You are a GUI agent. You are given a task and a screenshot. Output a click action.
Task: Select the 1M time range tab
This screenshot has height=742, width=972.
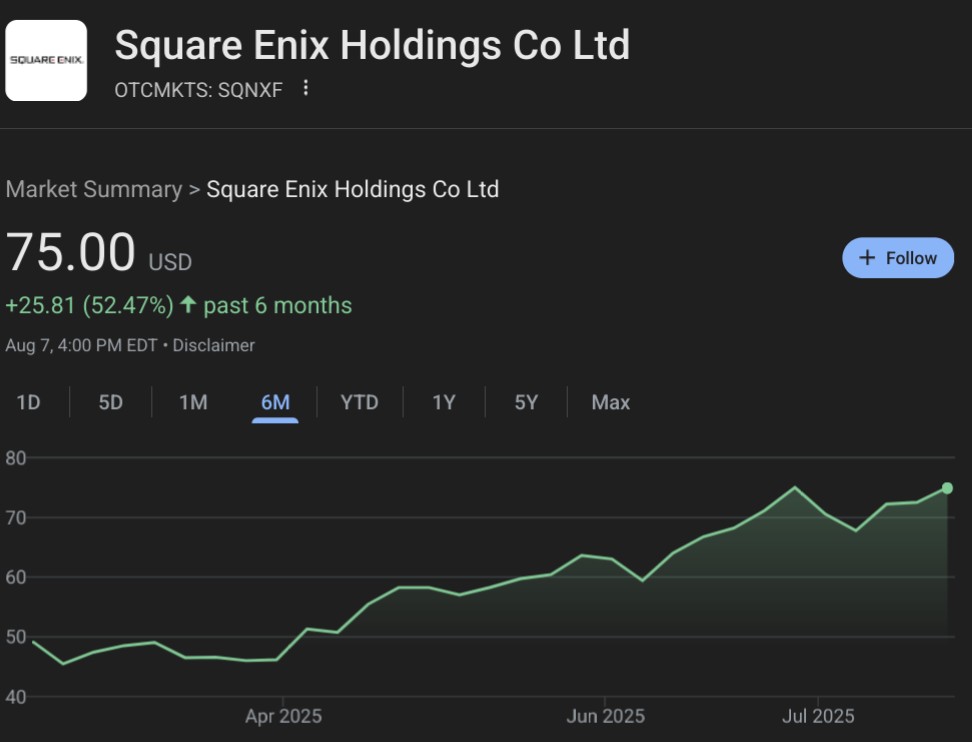[x=193, y=402]
